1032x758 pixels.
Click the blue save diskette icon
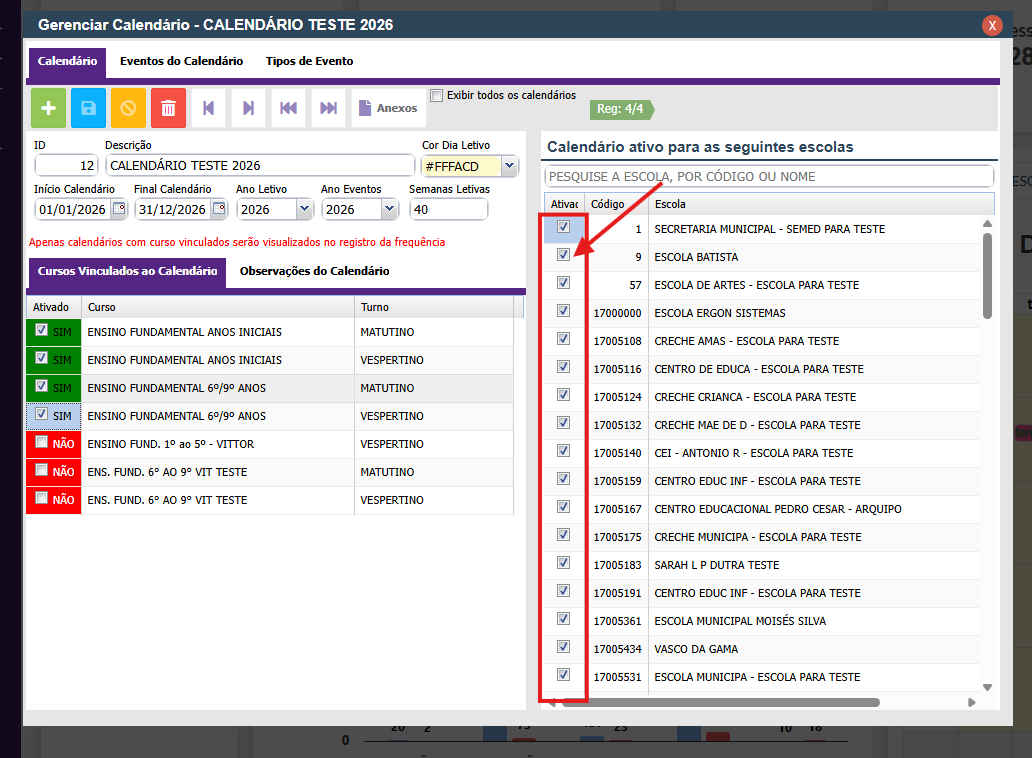coord(88,108)
